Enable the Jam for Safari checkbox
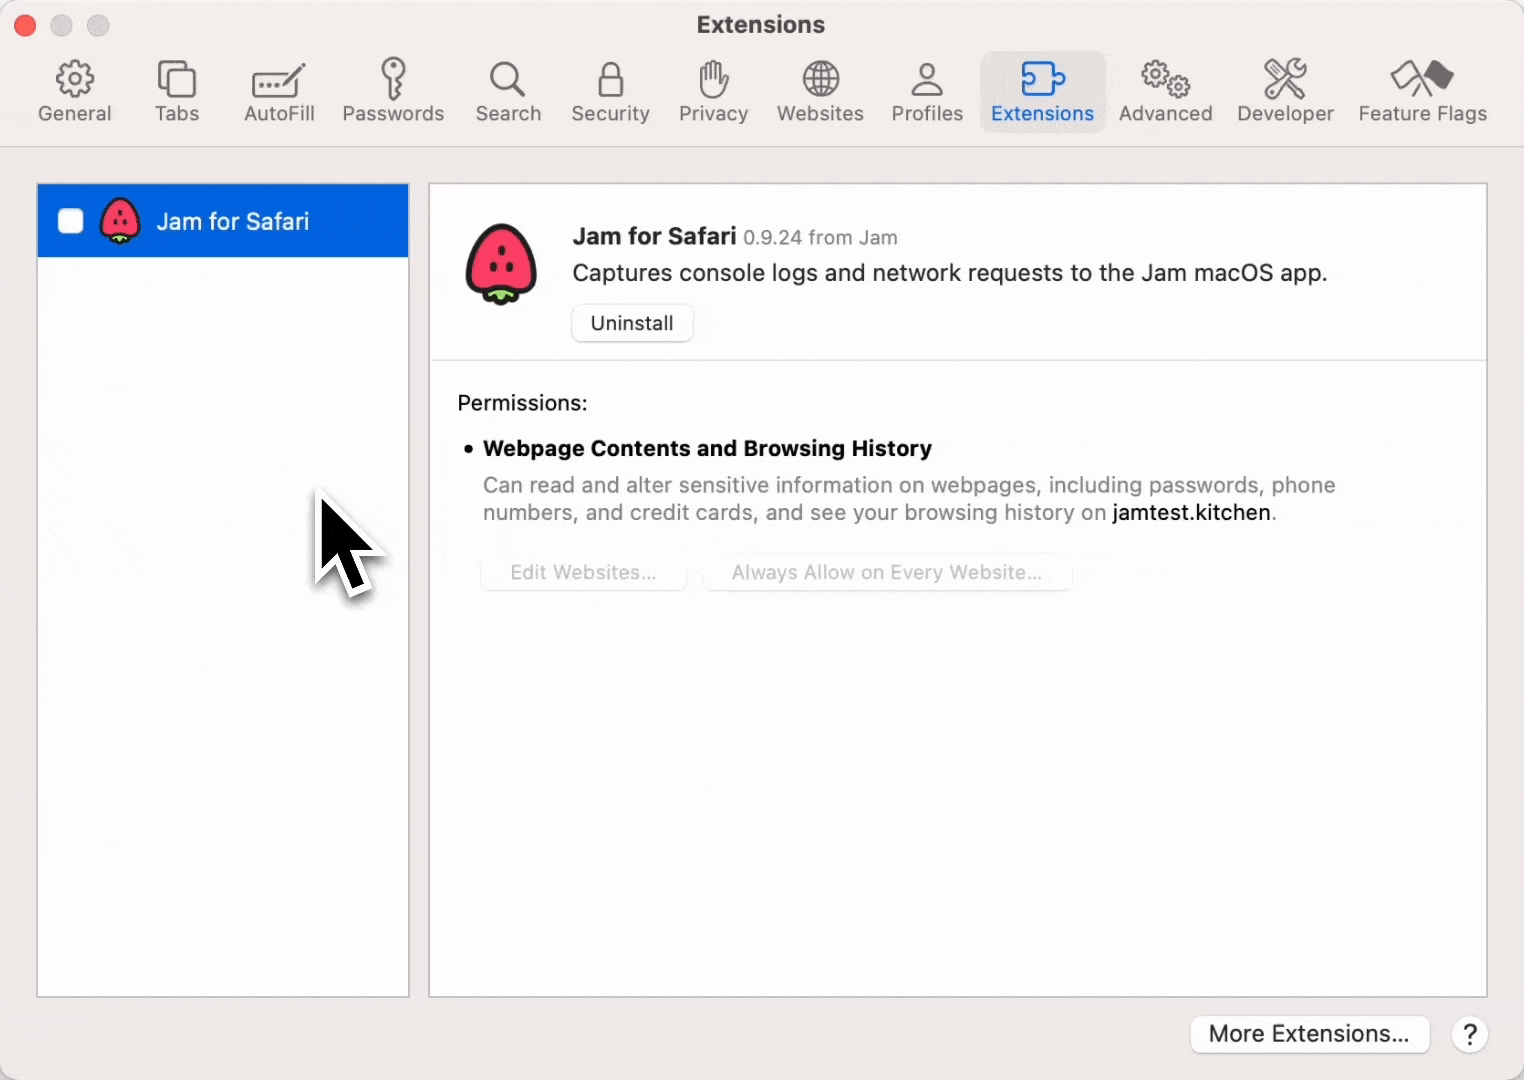This screenshot has height=1080, width=1524. (x=71, y=221)
